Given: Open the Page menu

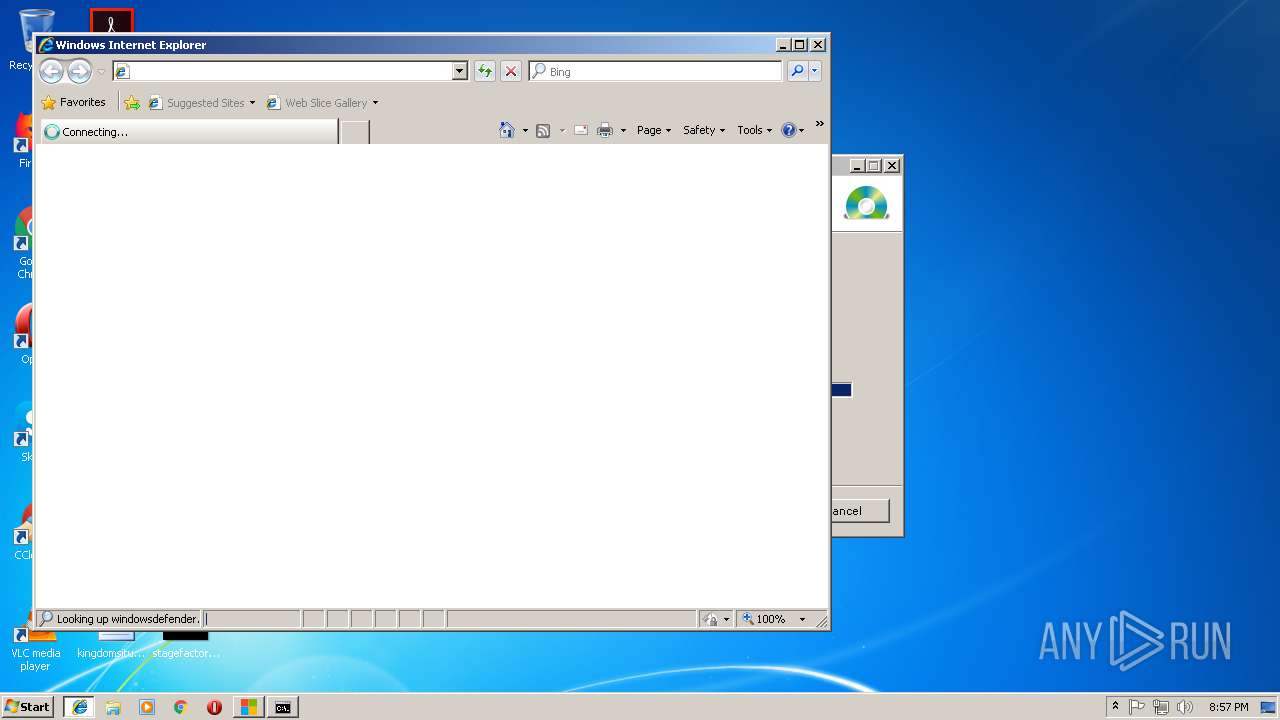Looking at the screenshot, I should pos(654,130).
